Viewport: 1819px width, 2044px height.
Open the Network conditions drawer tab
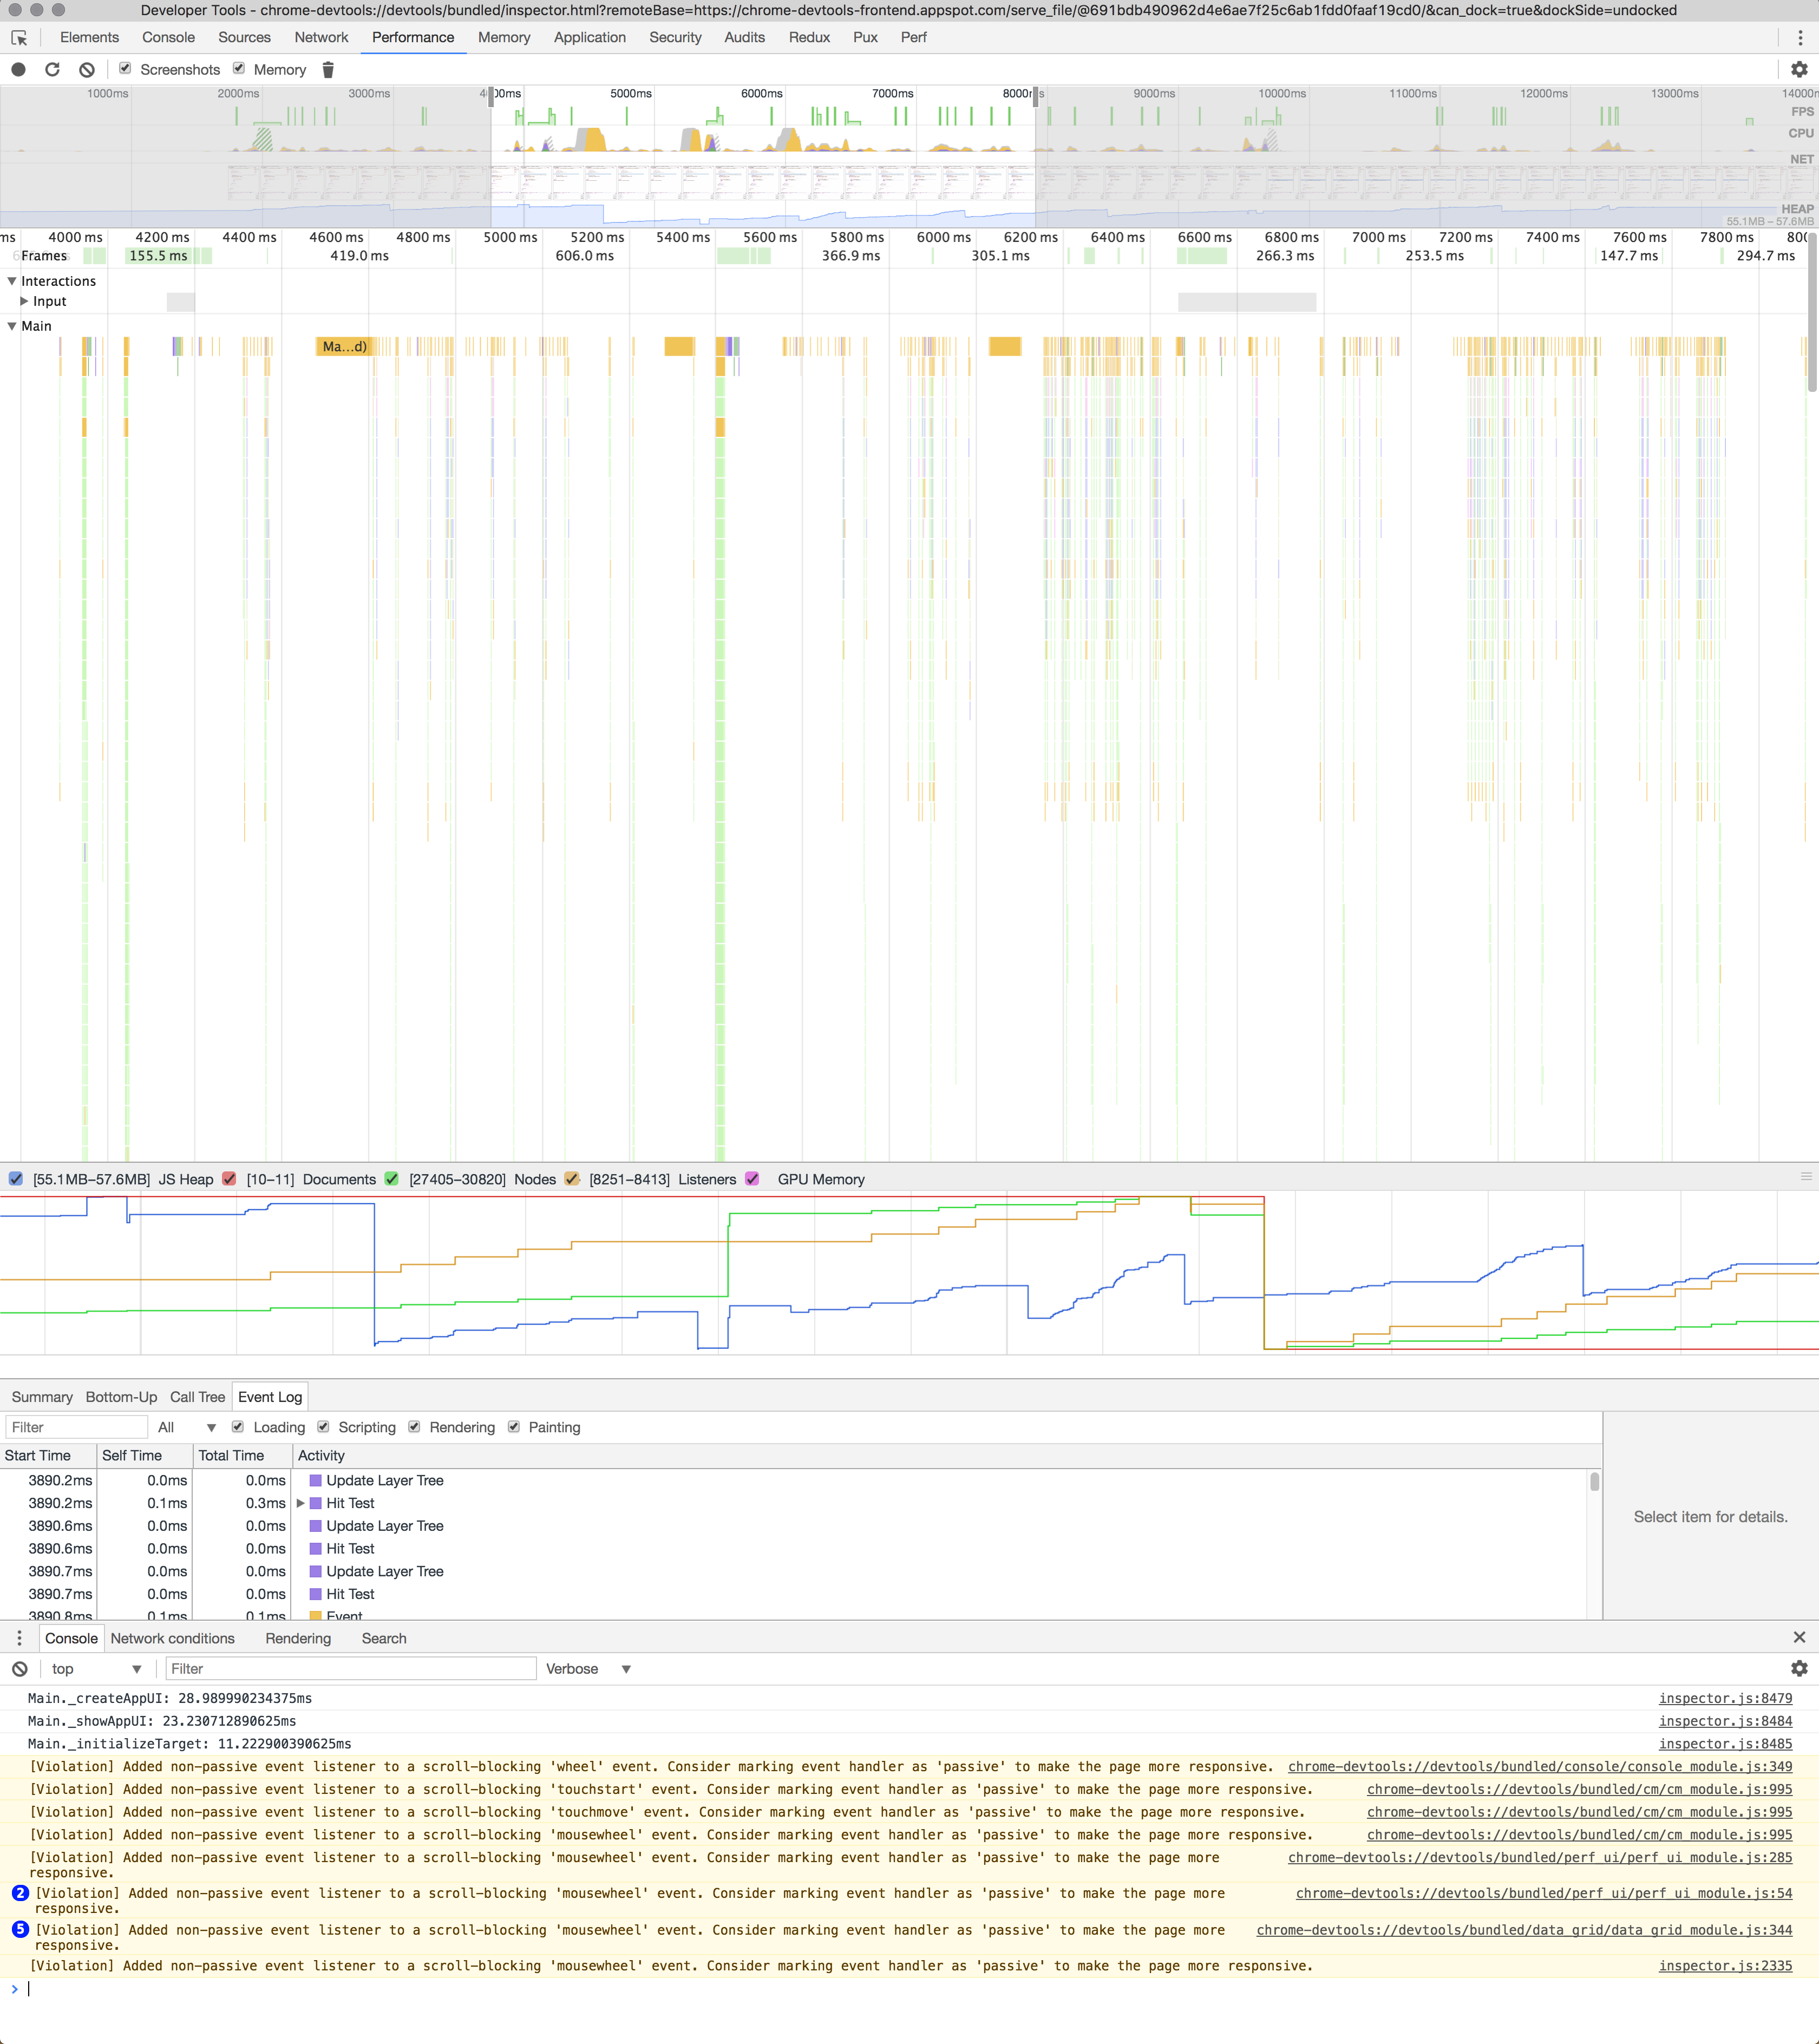click(173, 1638)
